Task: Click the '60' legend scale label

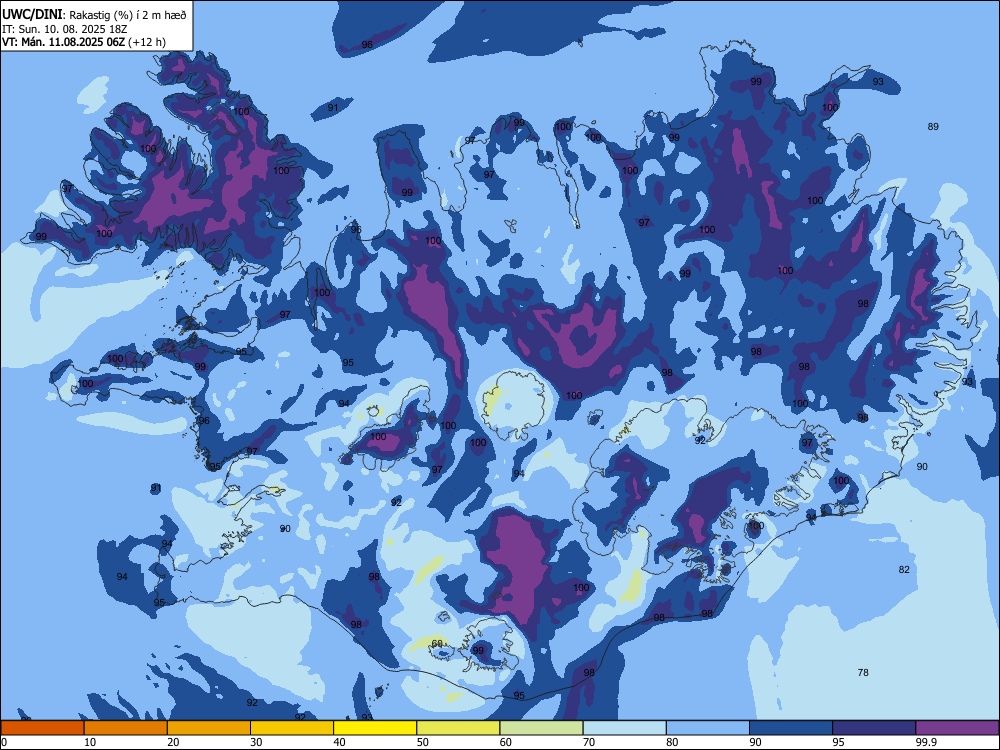Action: tap(506, 742)
